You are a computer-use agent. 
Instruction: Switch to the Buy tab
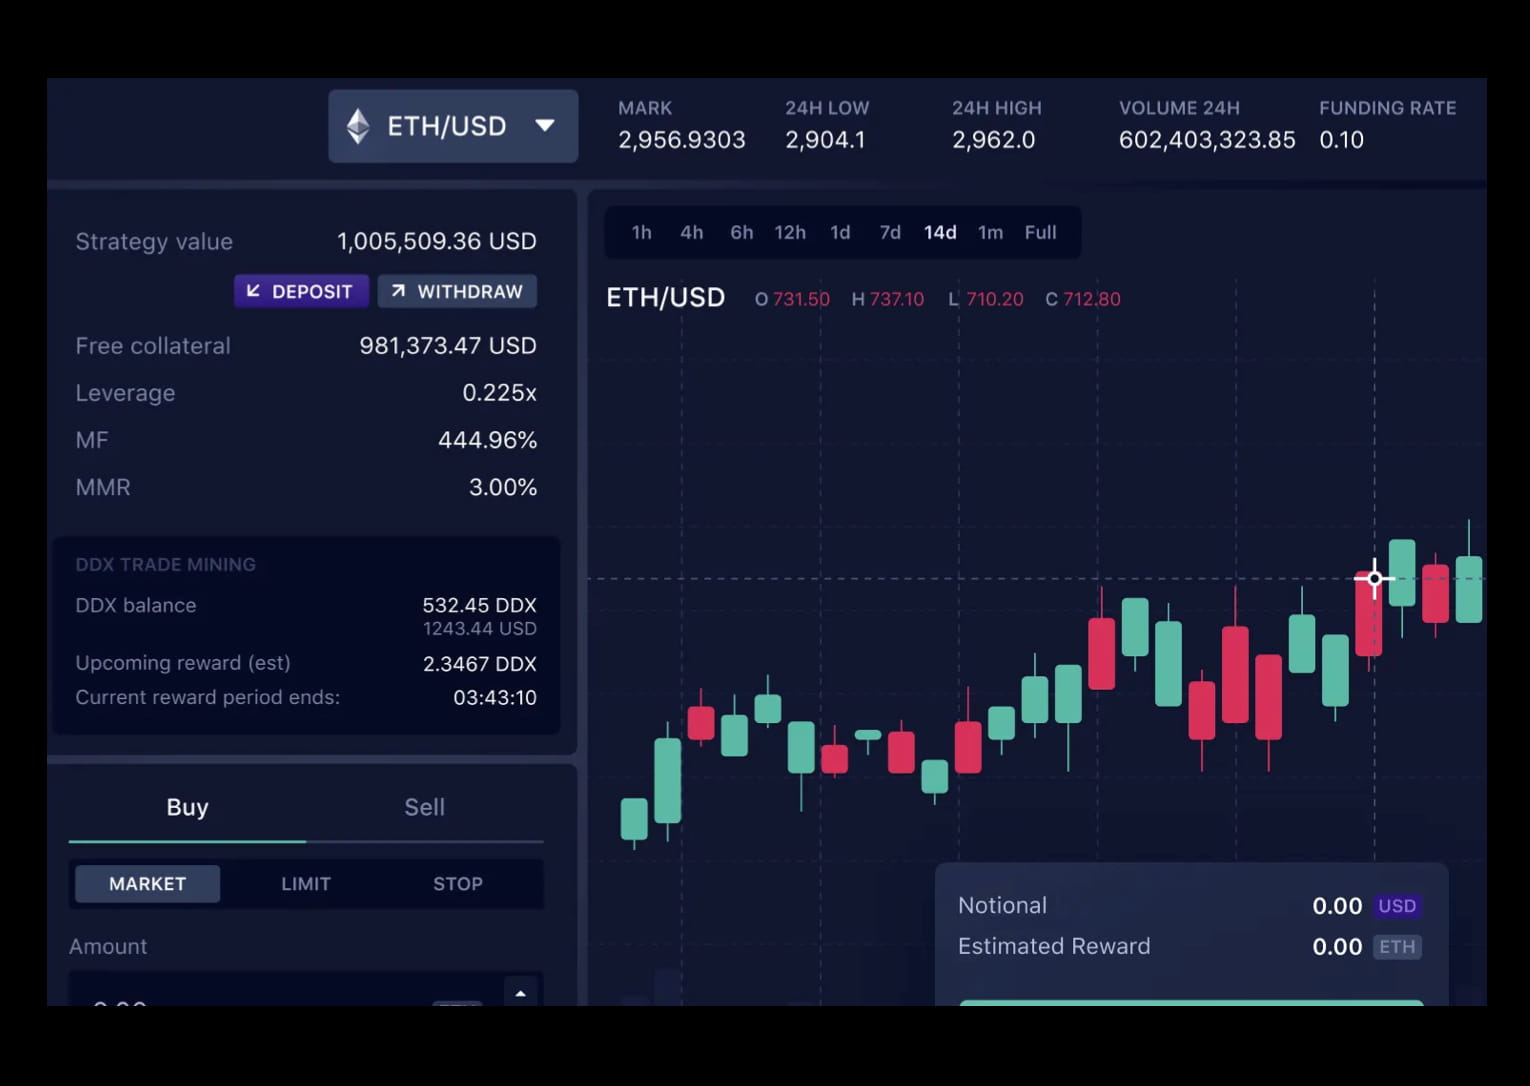[187, 807]
